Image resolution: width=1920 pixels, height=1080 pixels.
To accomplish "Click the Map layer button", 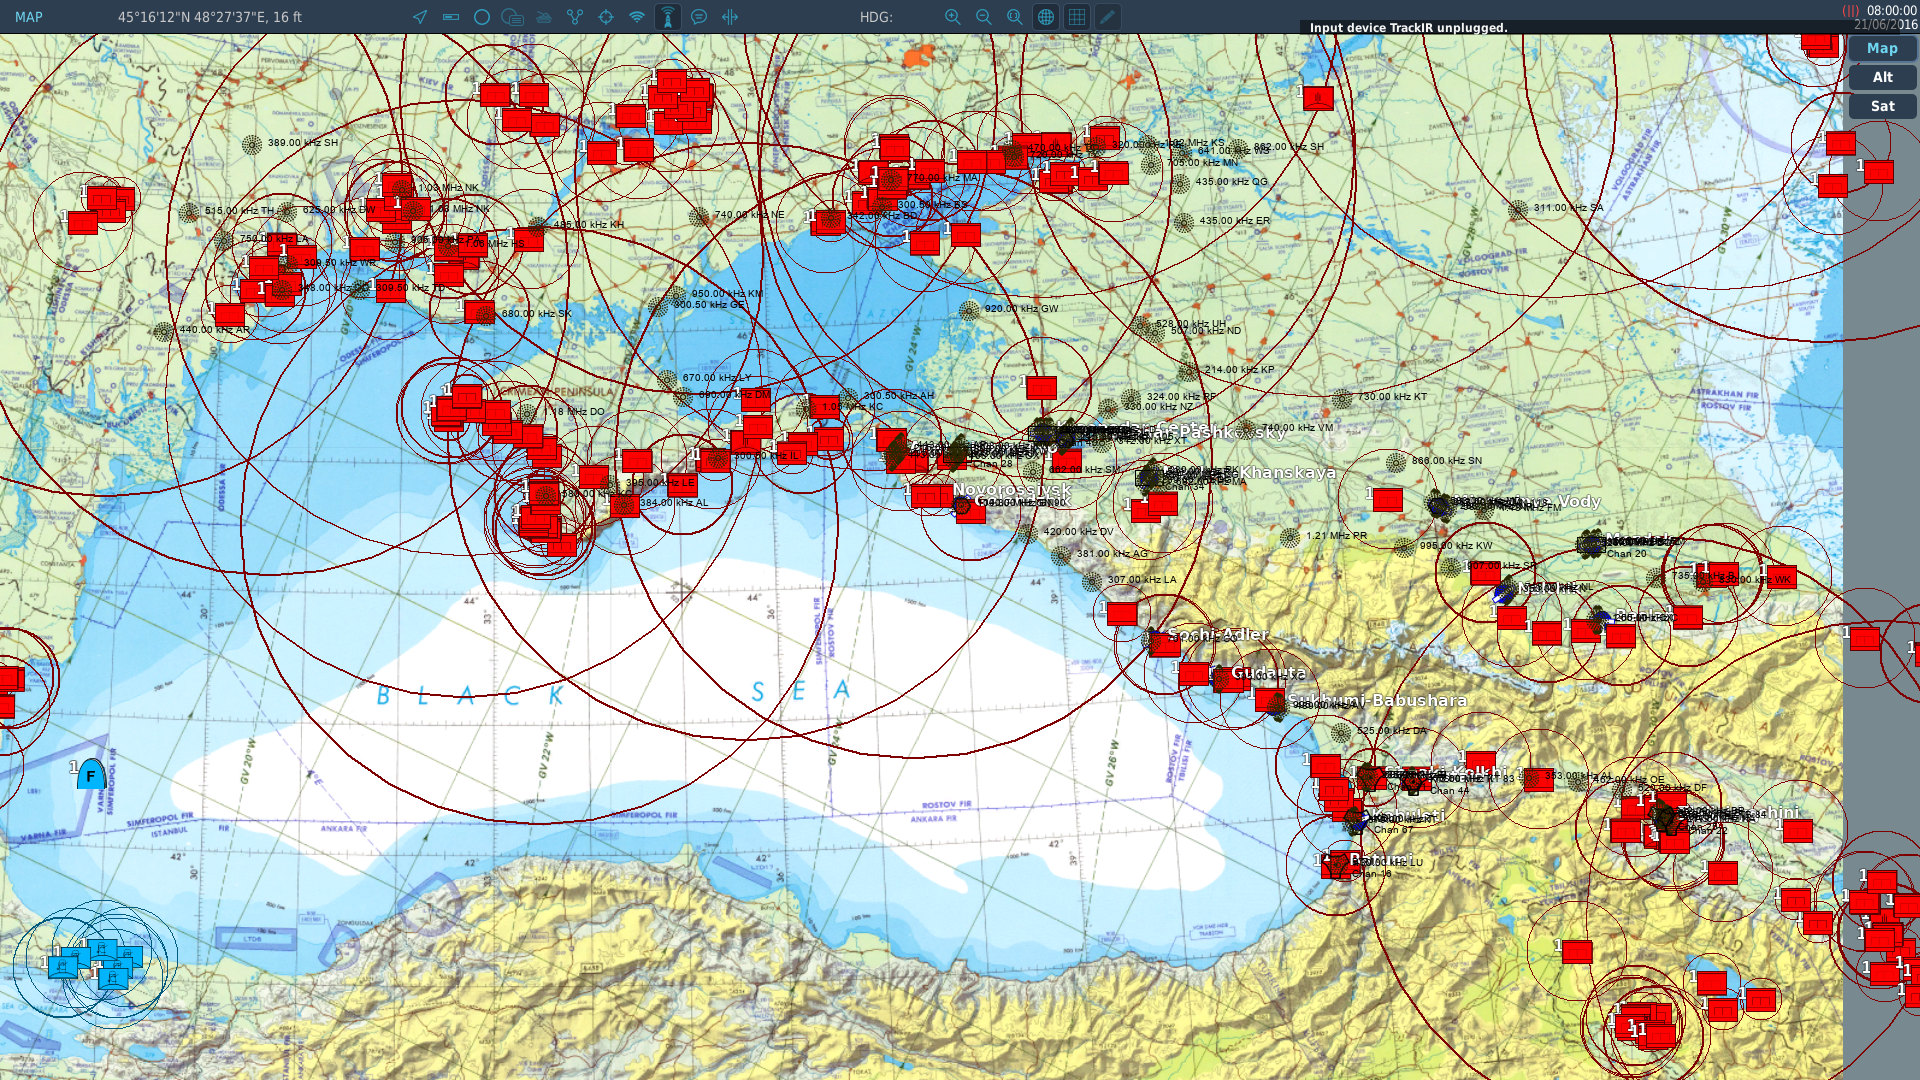I will [1882, 48].
